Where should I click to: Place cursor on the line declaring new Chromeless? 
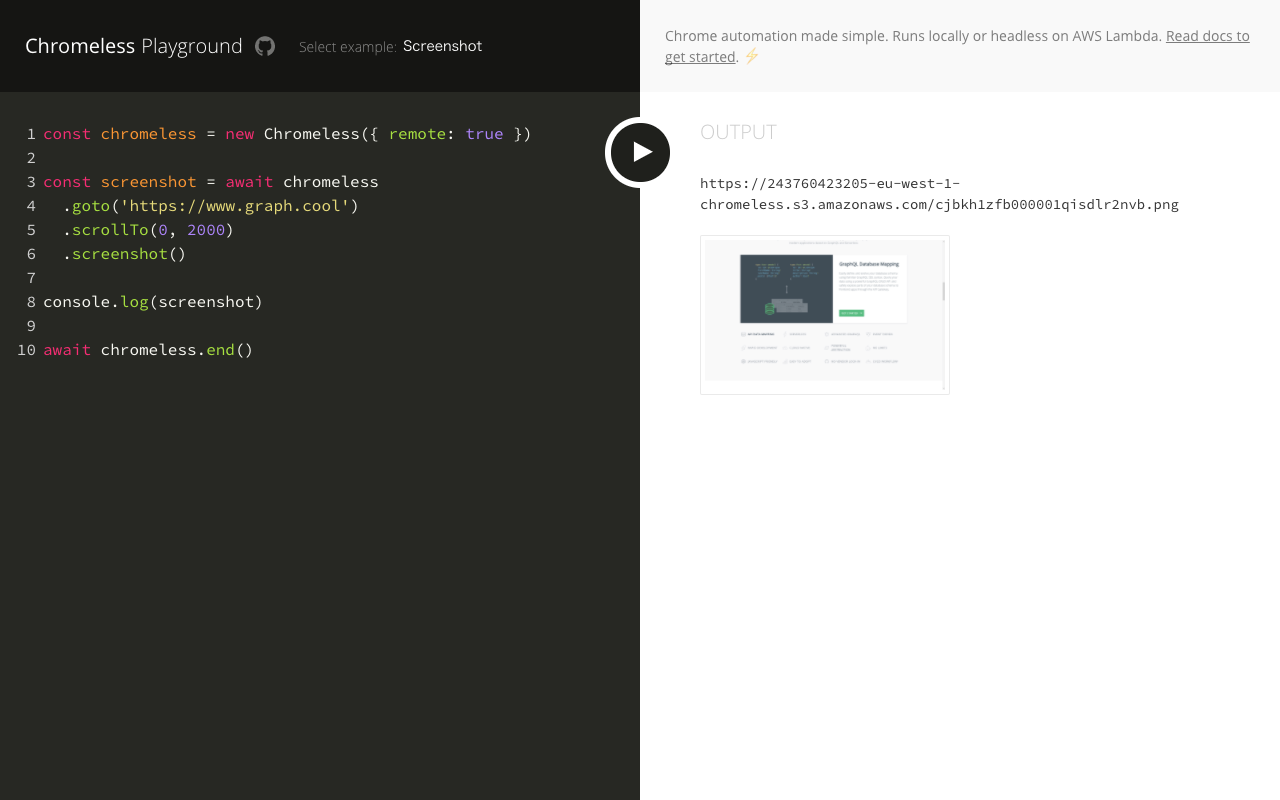click(x=287, y=134)
